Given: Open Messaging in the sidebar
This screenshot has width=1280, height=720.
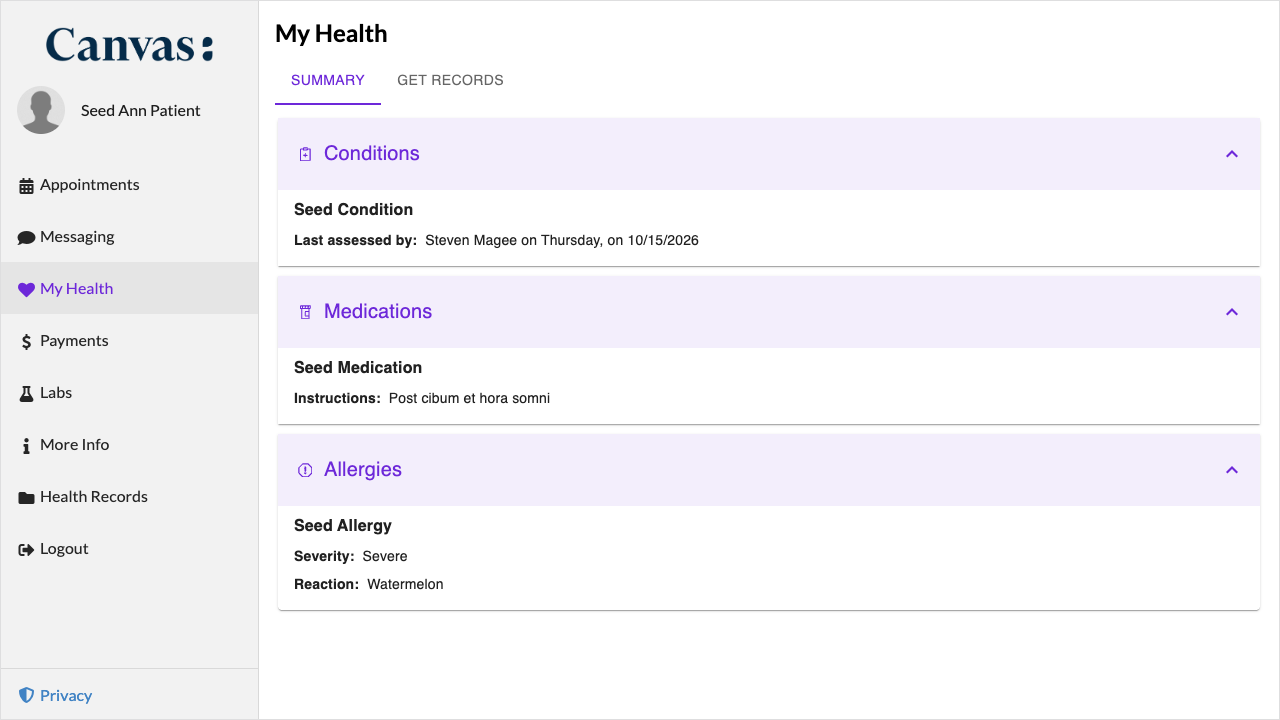Looking at the screenshot, I should (130, 237).
